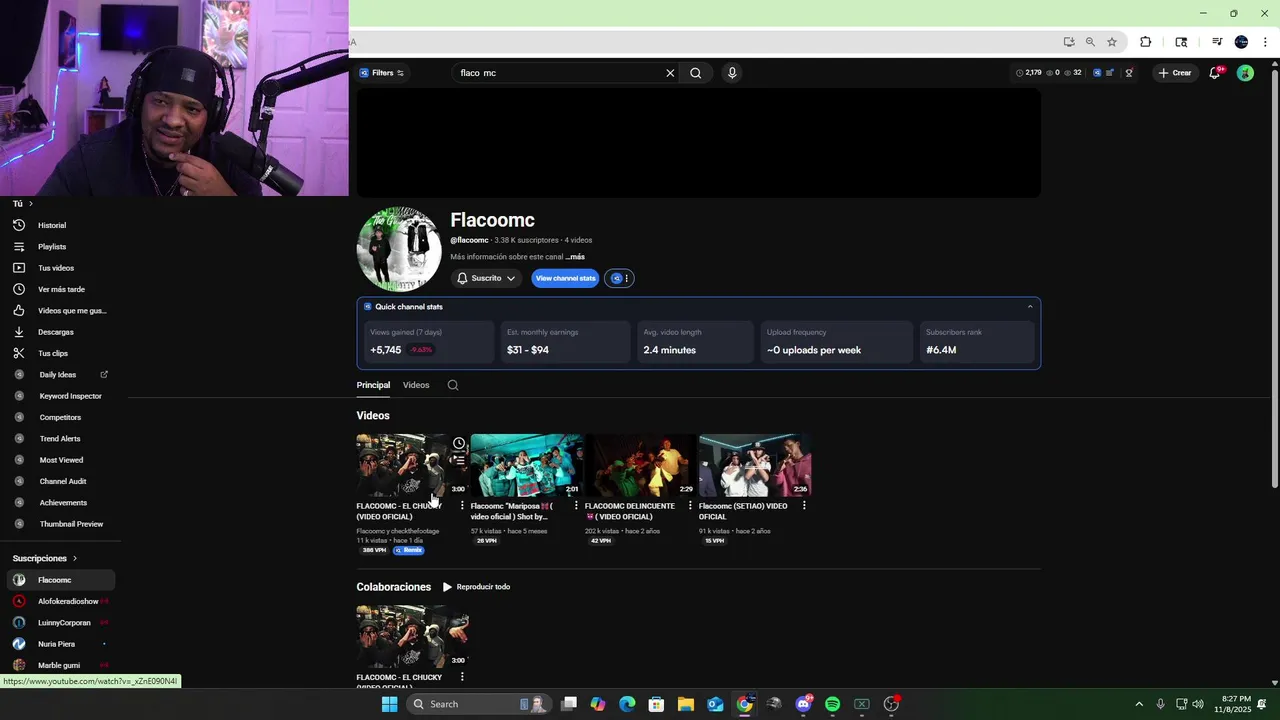Open the vidIQ Filters button
The height and width of the screenshot is (720, 1280).
[381, 73]
